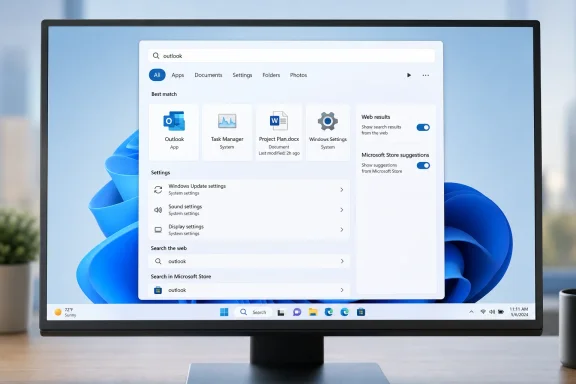Open the weather widget showing Sunny

(x=65, y=312)
